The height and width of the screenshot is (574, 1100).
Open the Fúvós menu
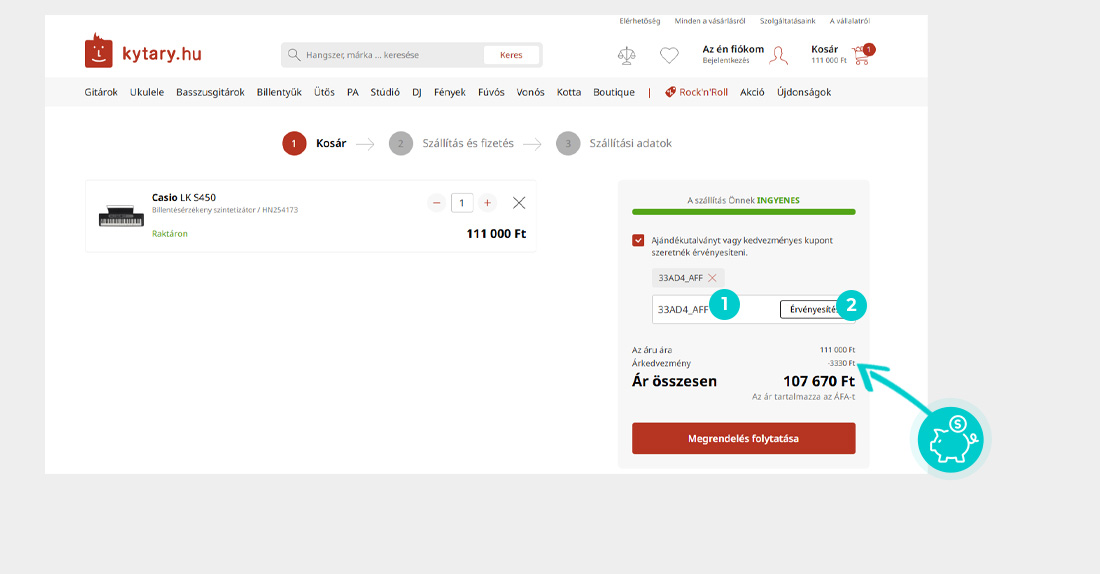(491, 92)
